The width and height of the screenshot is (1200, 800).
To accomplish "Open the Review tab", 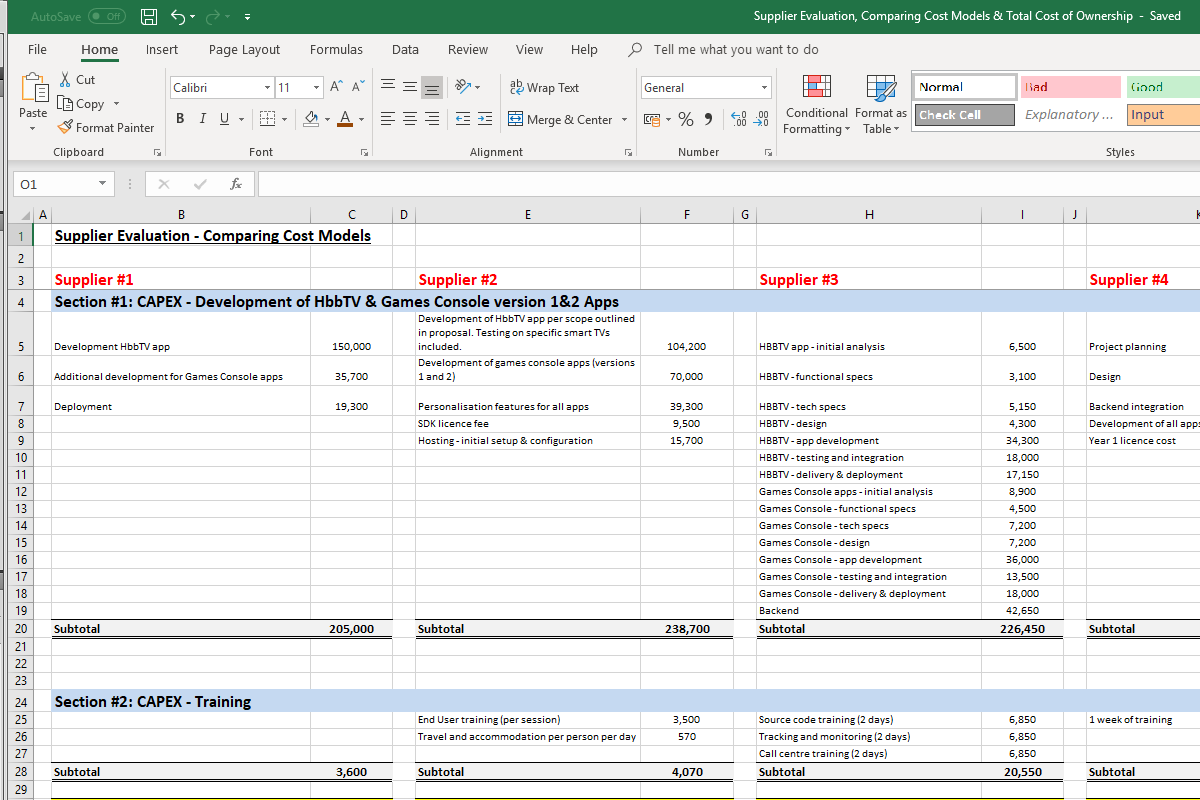I will click(468, 50).
